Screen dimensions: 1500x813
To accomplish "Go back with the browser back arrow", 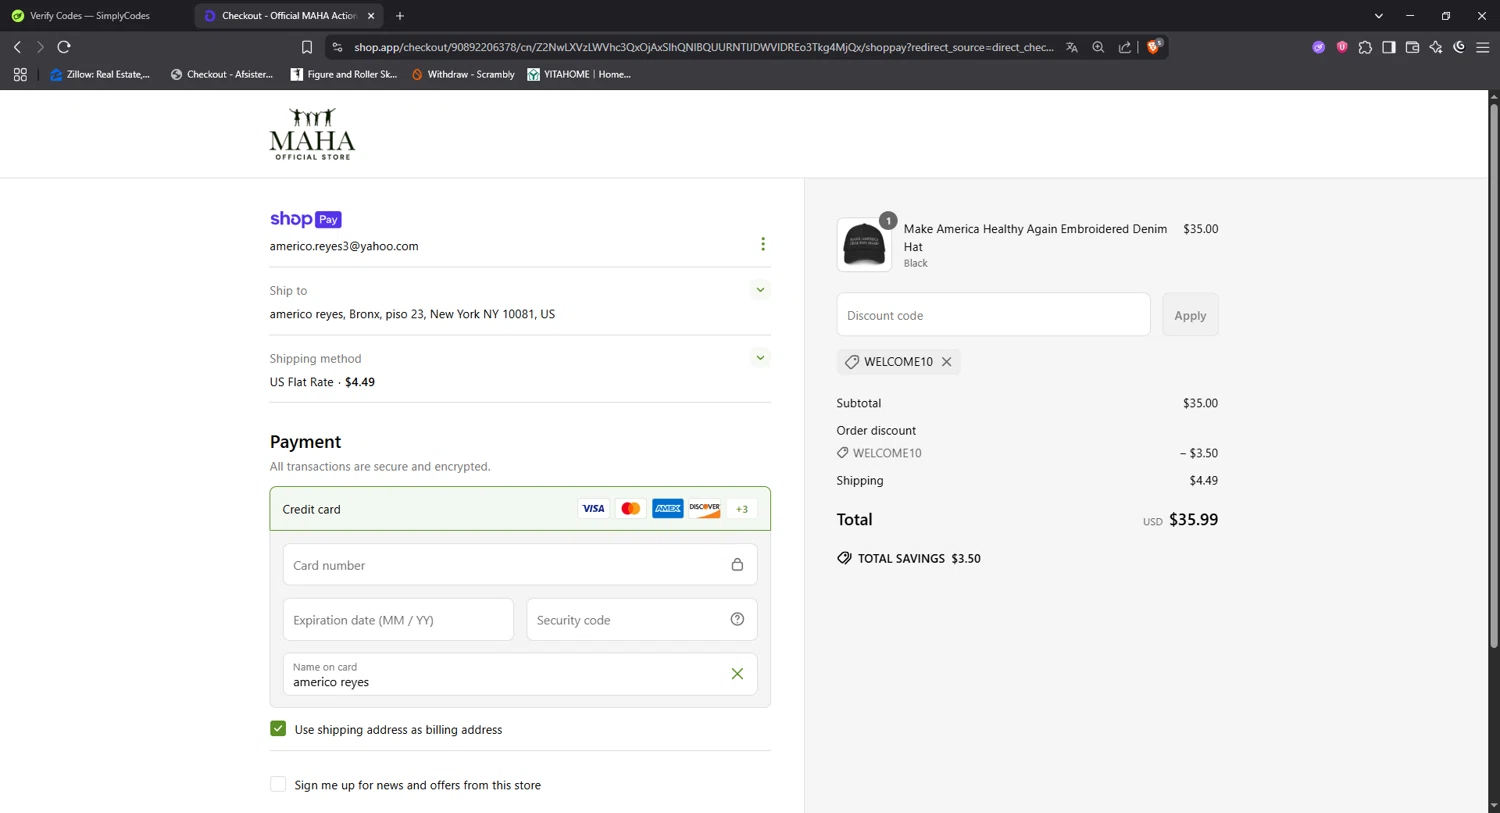I will [17, 47].
